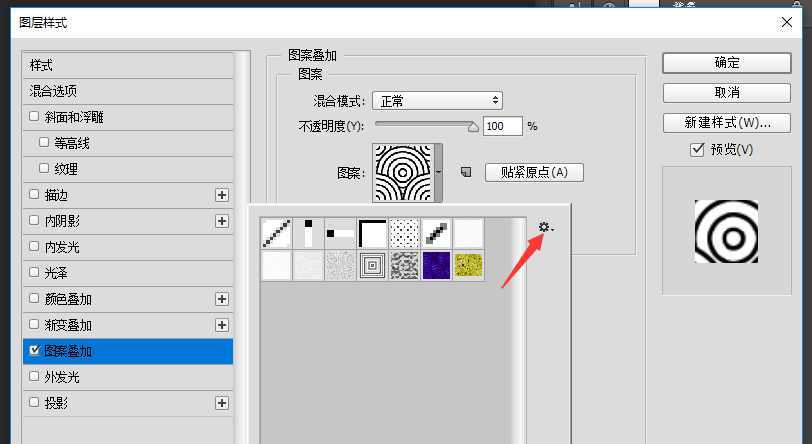Enable the 光泽 checkbox
Image resolution: width=812 pixels, height=444 pixels.
[34, 272]
